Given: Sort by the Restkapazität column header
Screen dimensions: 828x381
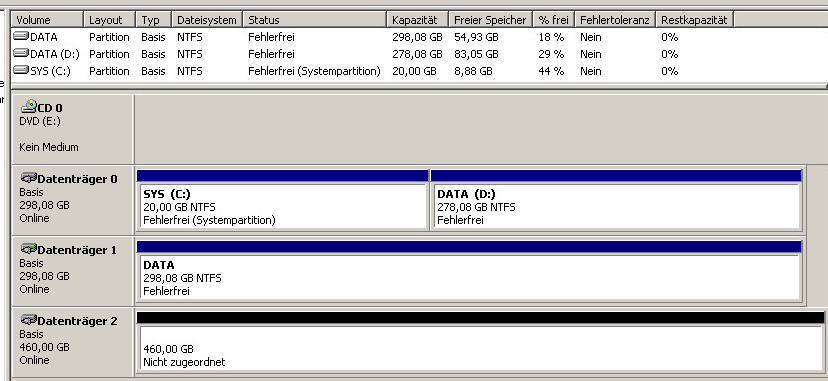Looking at the screenshot, I should click(694, 20).
